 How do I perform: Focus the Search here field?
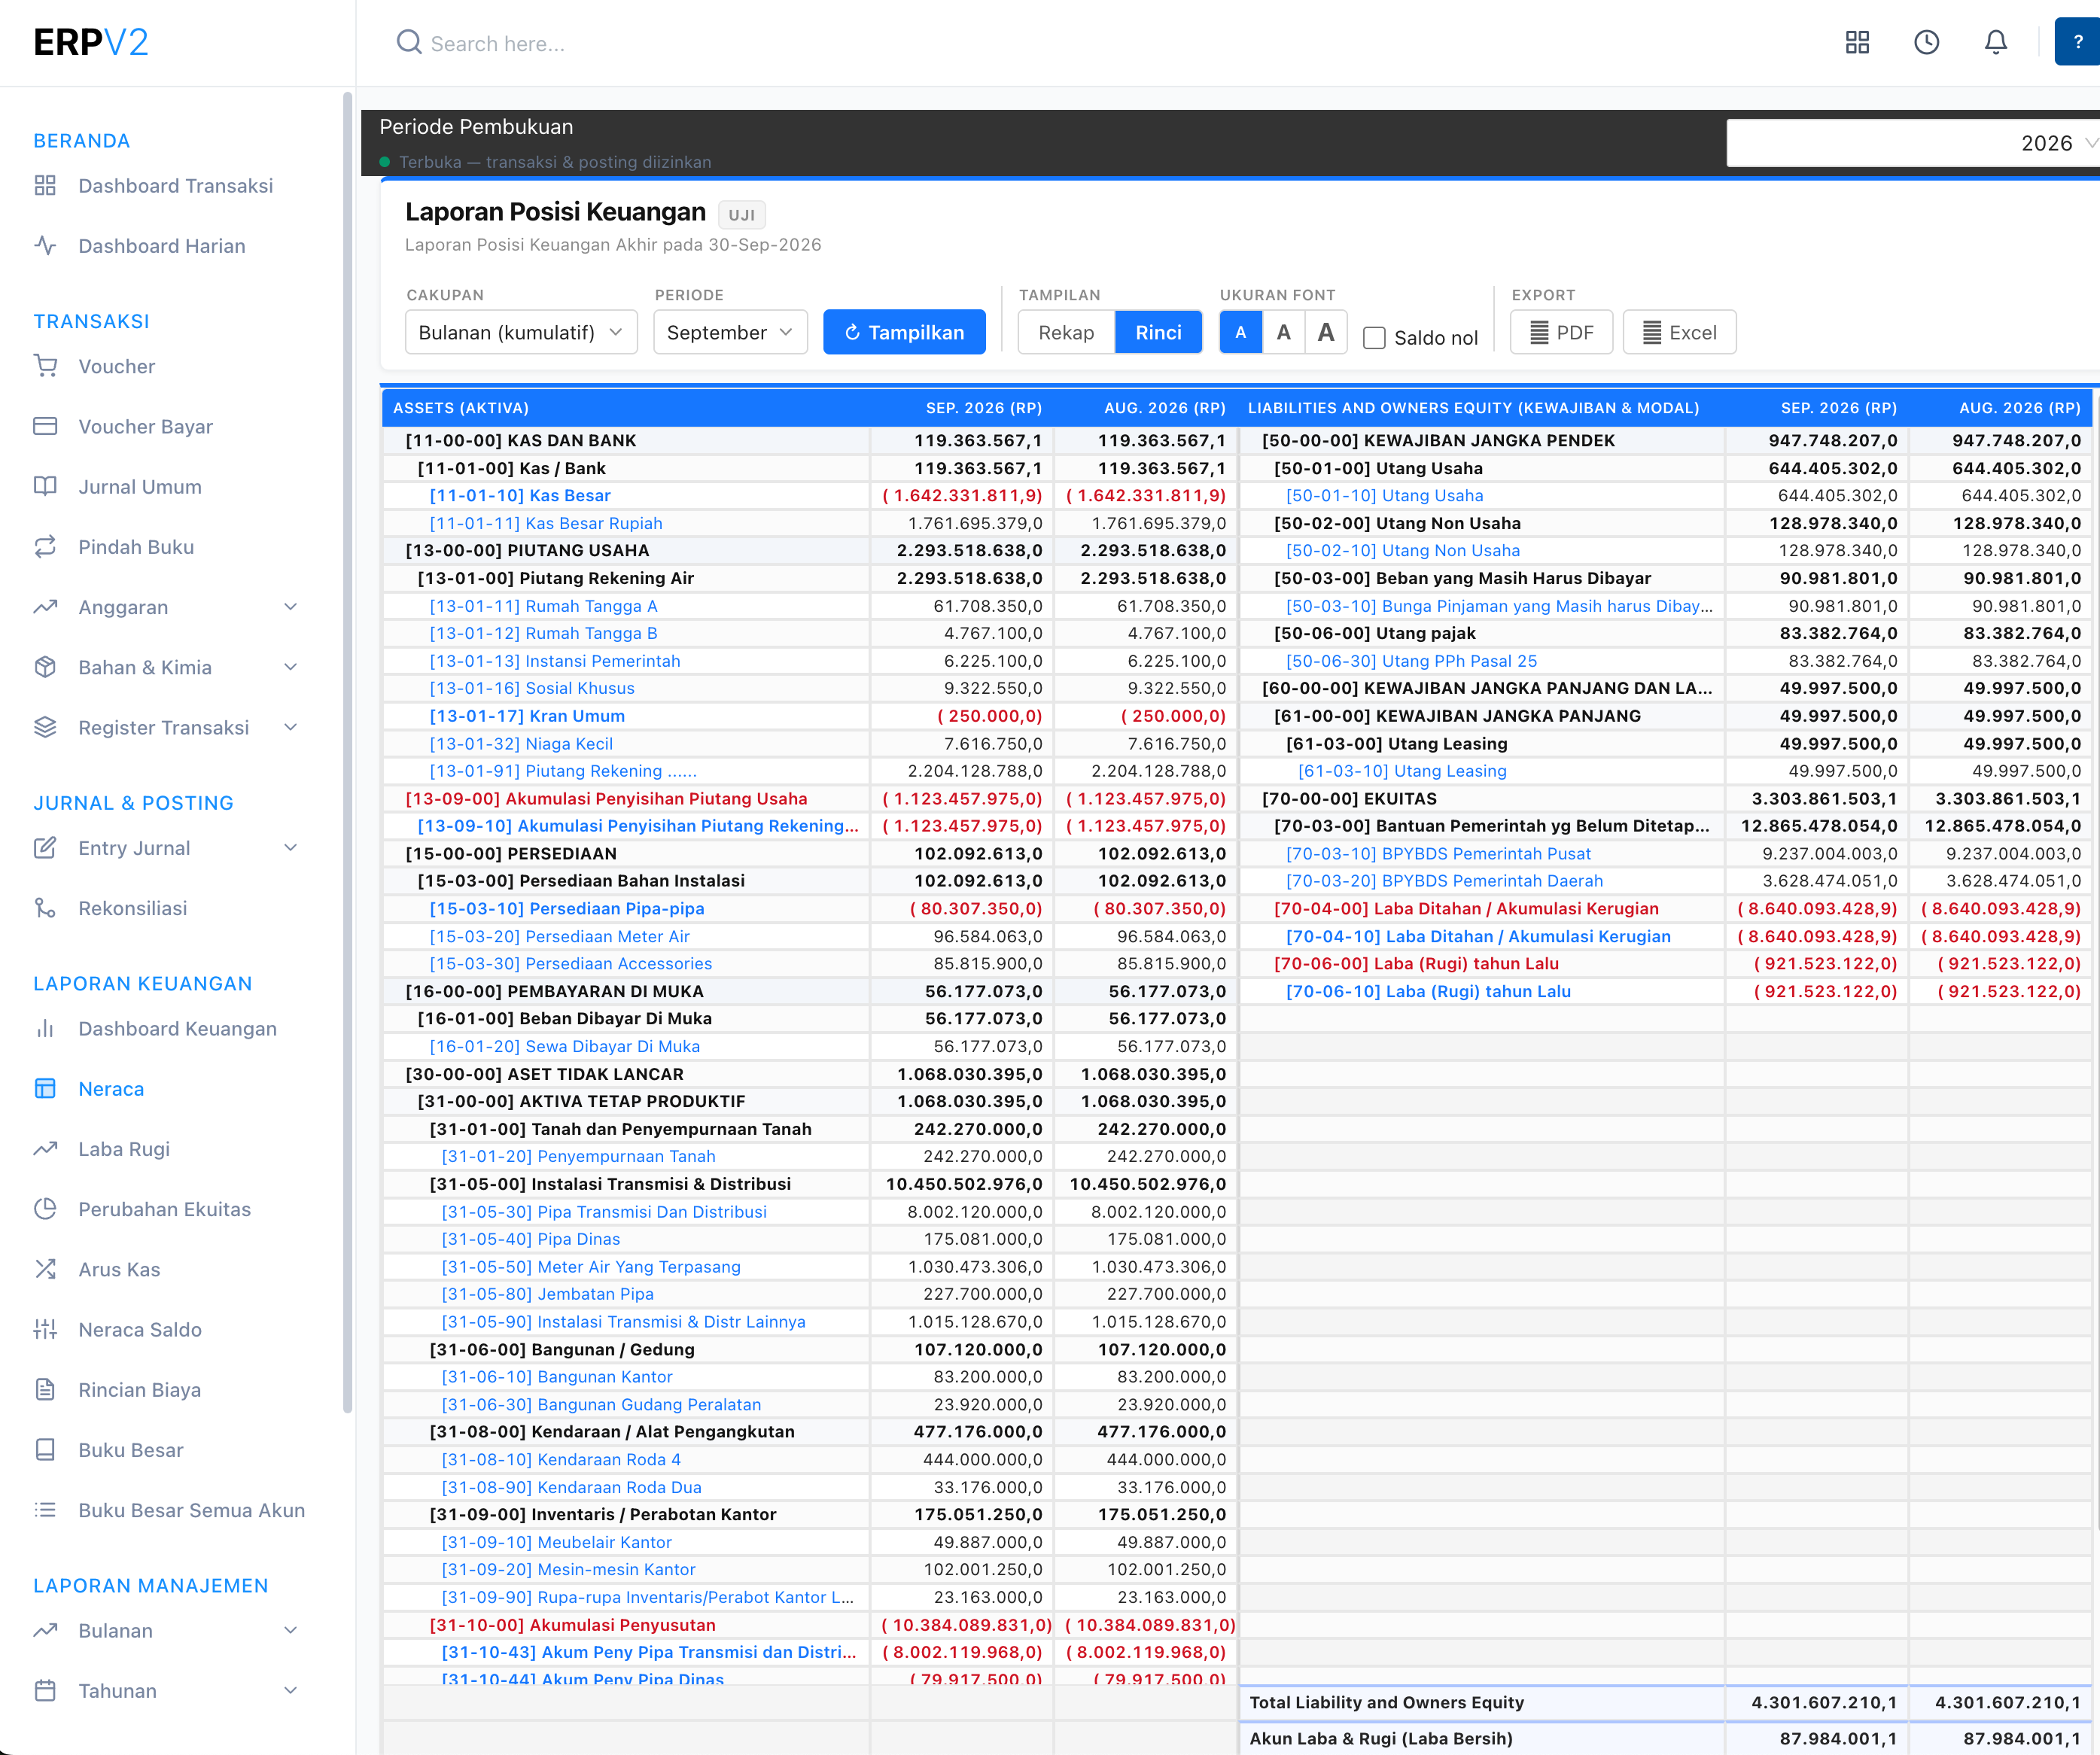point(498,43)
